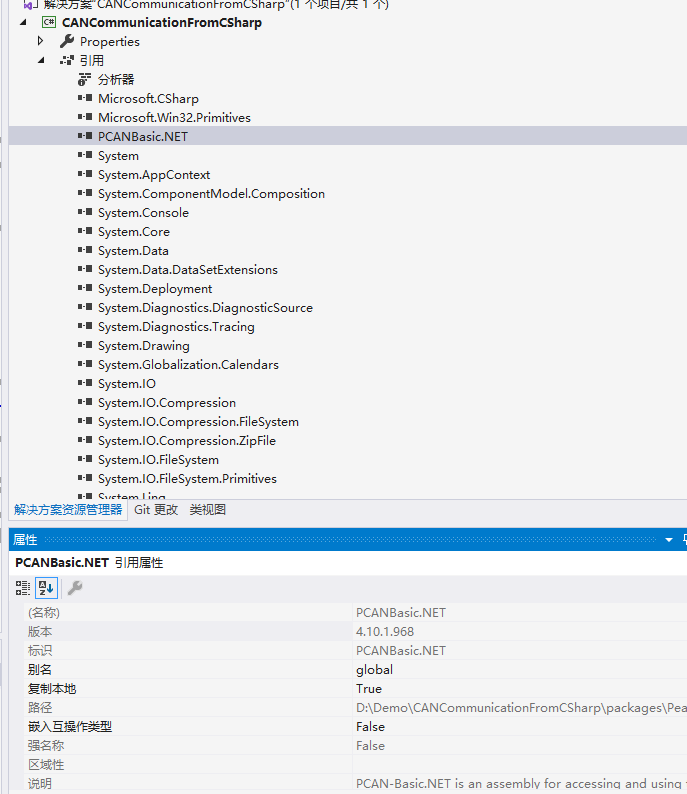Click the PCANBasic.NET reference icon
687x794 pixels.
pos(85,136)
